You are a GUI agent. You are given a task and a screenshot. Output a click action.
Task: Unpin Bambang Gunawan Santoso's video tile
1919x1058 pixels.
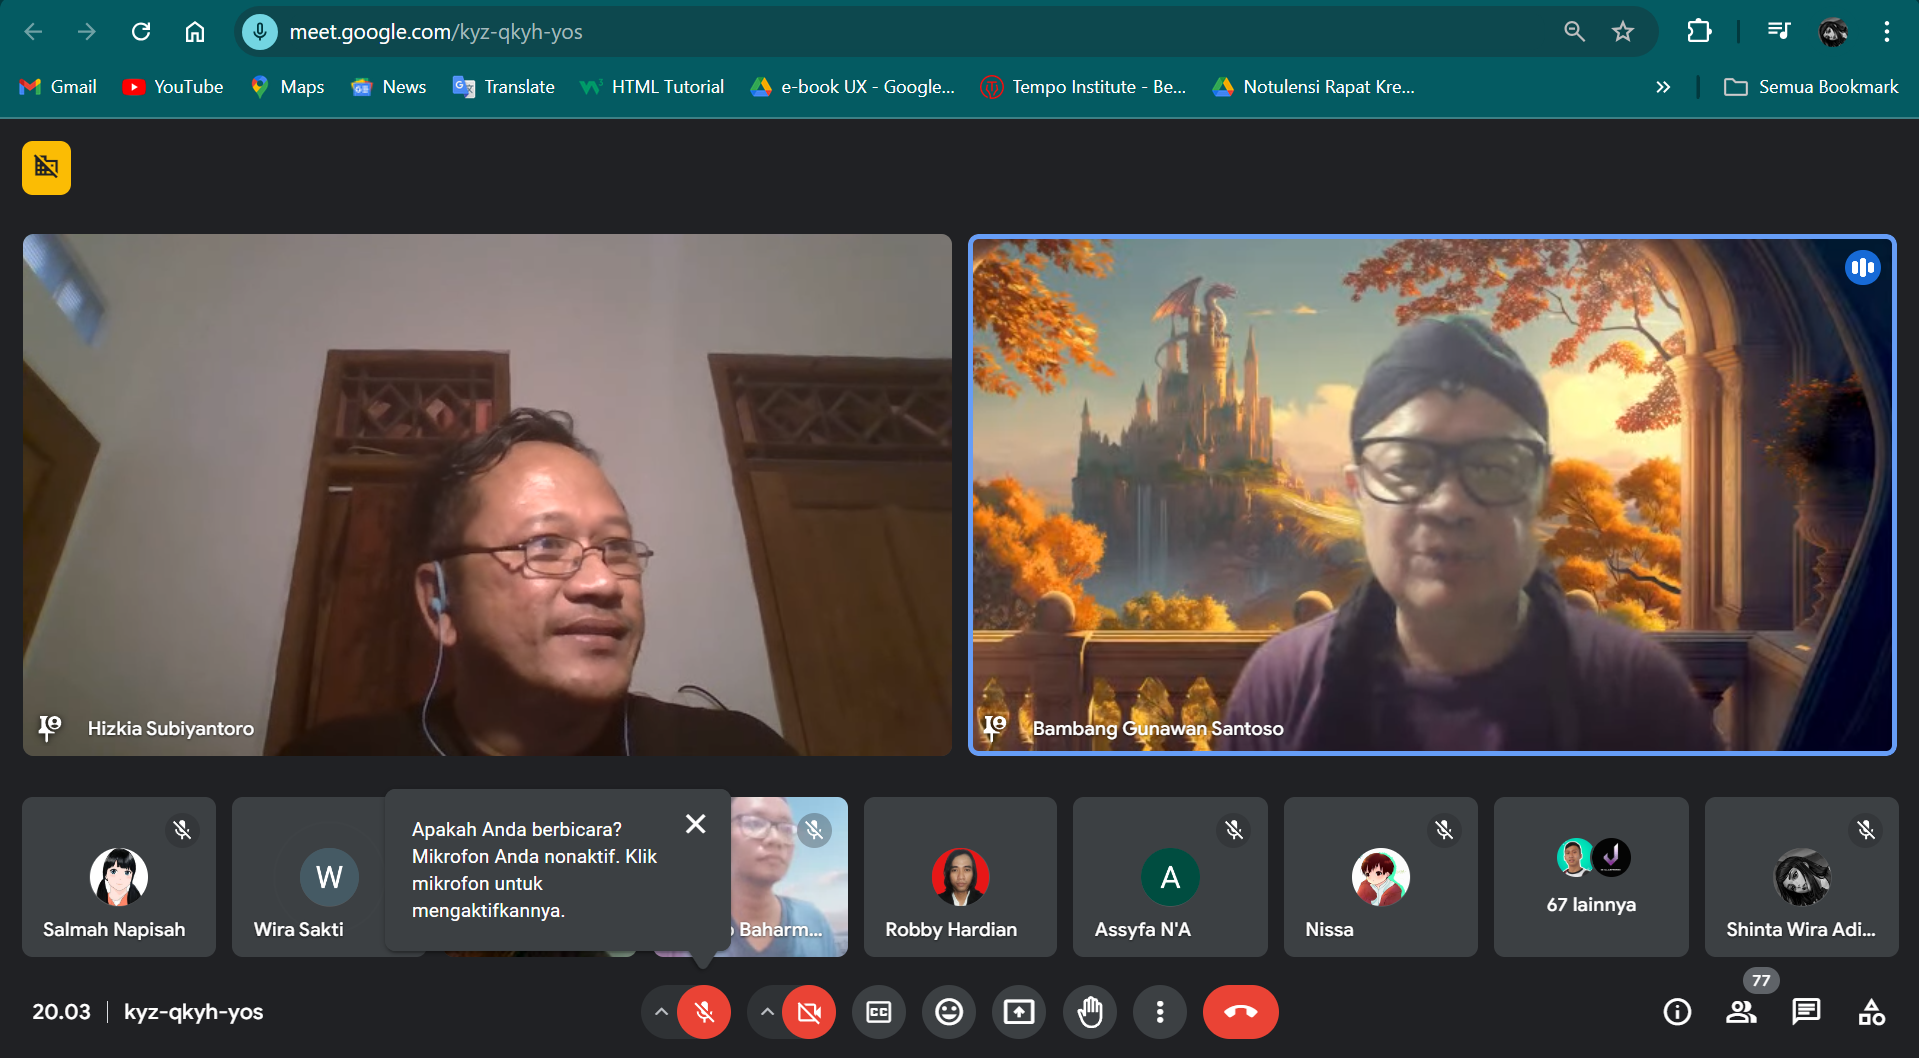click(x=994, y=727)
